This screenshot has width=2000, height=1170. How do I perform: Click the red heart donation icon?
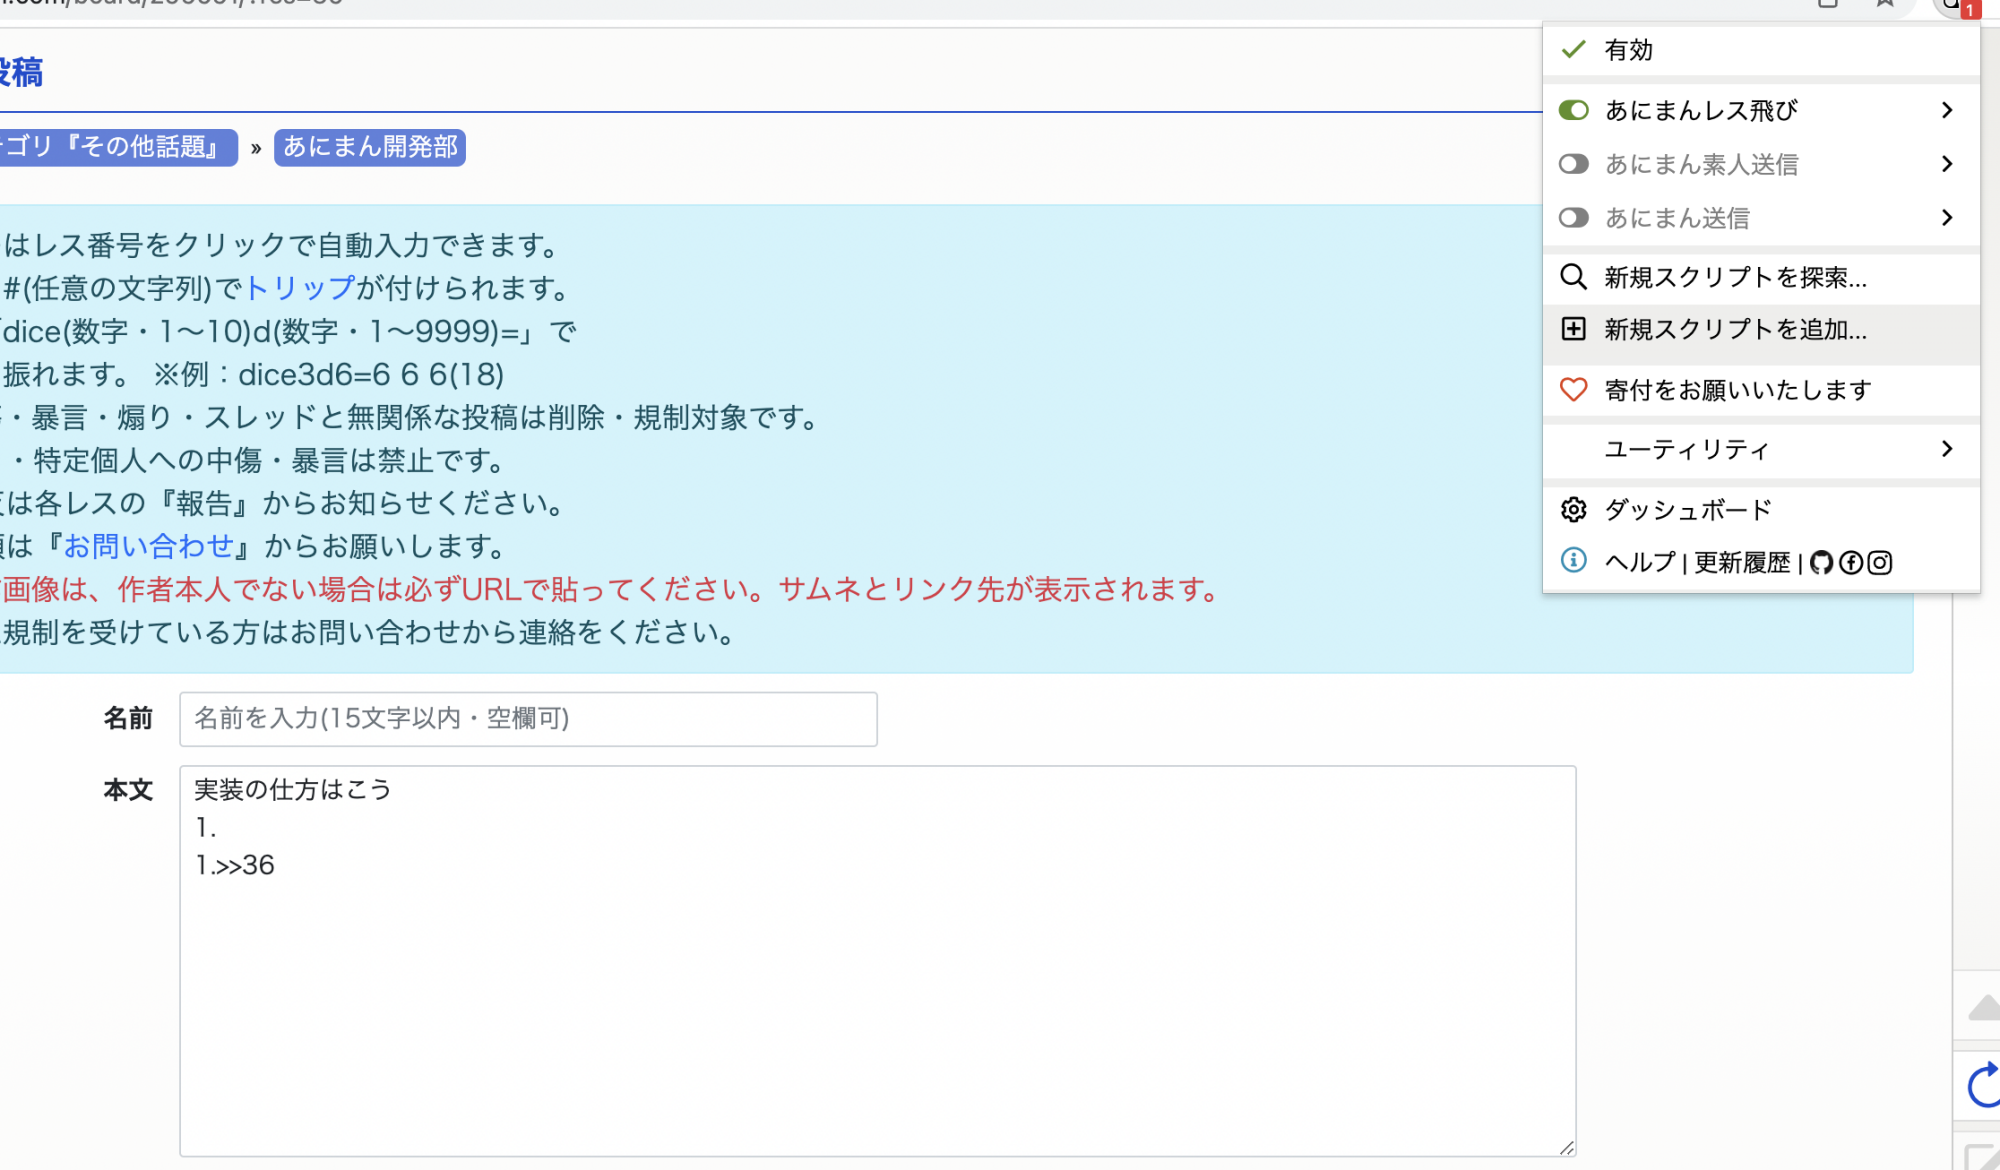tap(1573, 390)
